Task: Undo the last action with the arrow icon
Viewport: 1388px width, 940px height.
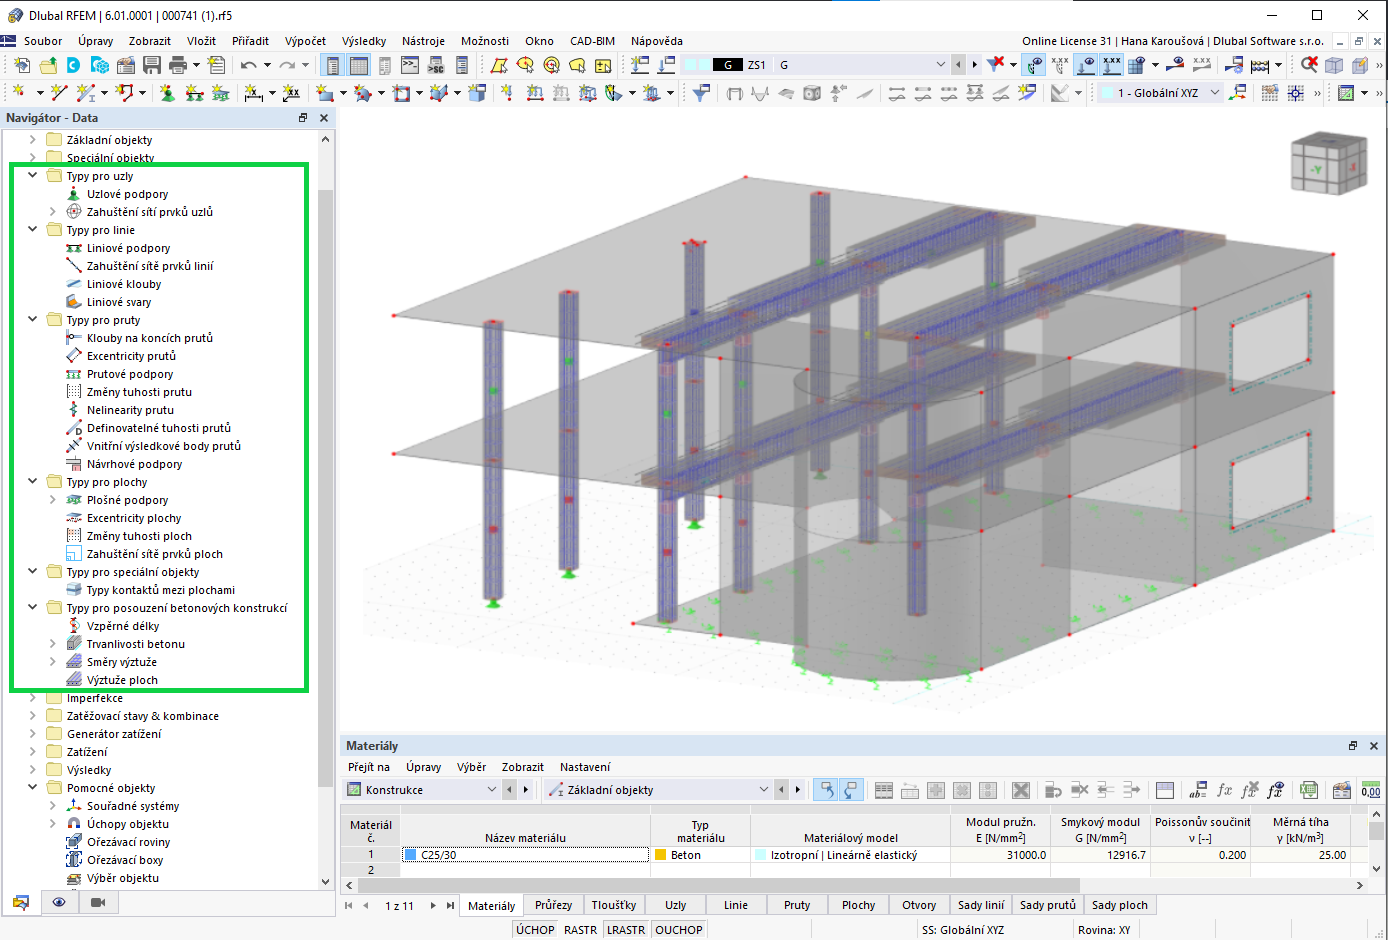Action: tap(248, 65)
